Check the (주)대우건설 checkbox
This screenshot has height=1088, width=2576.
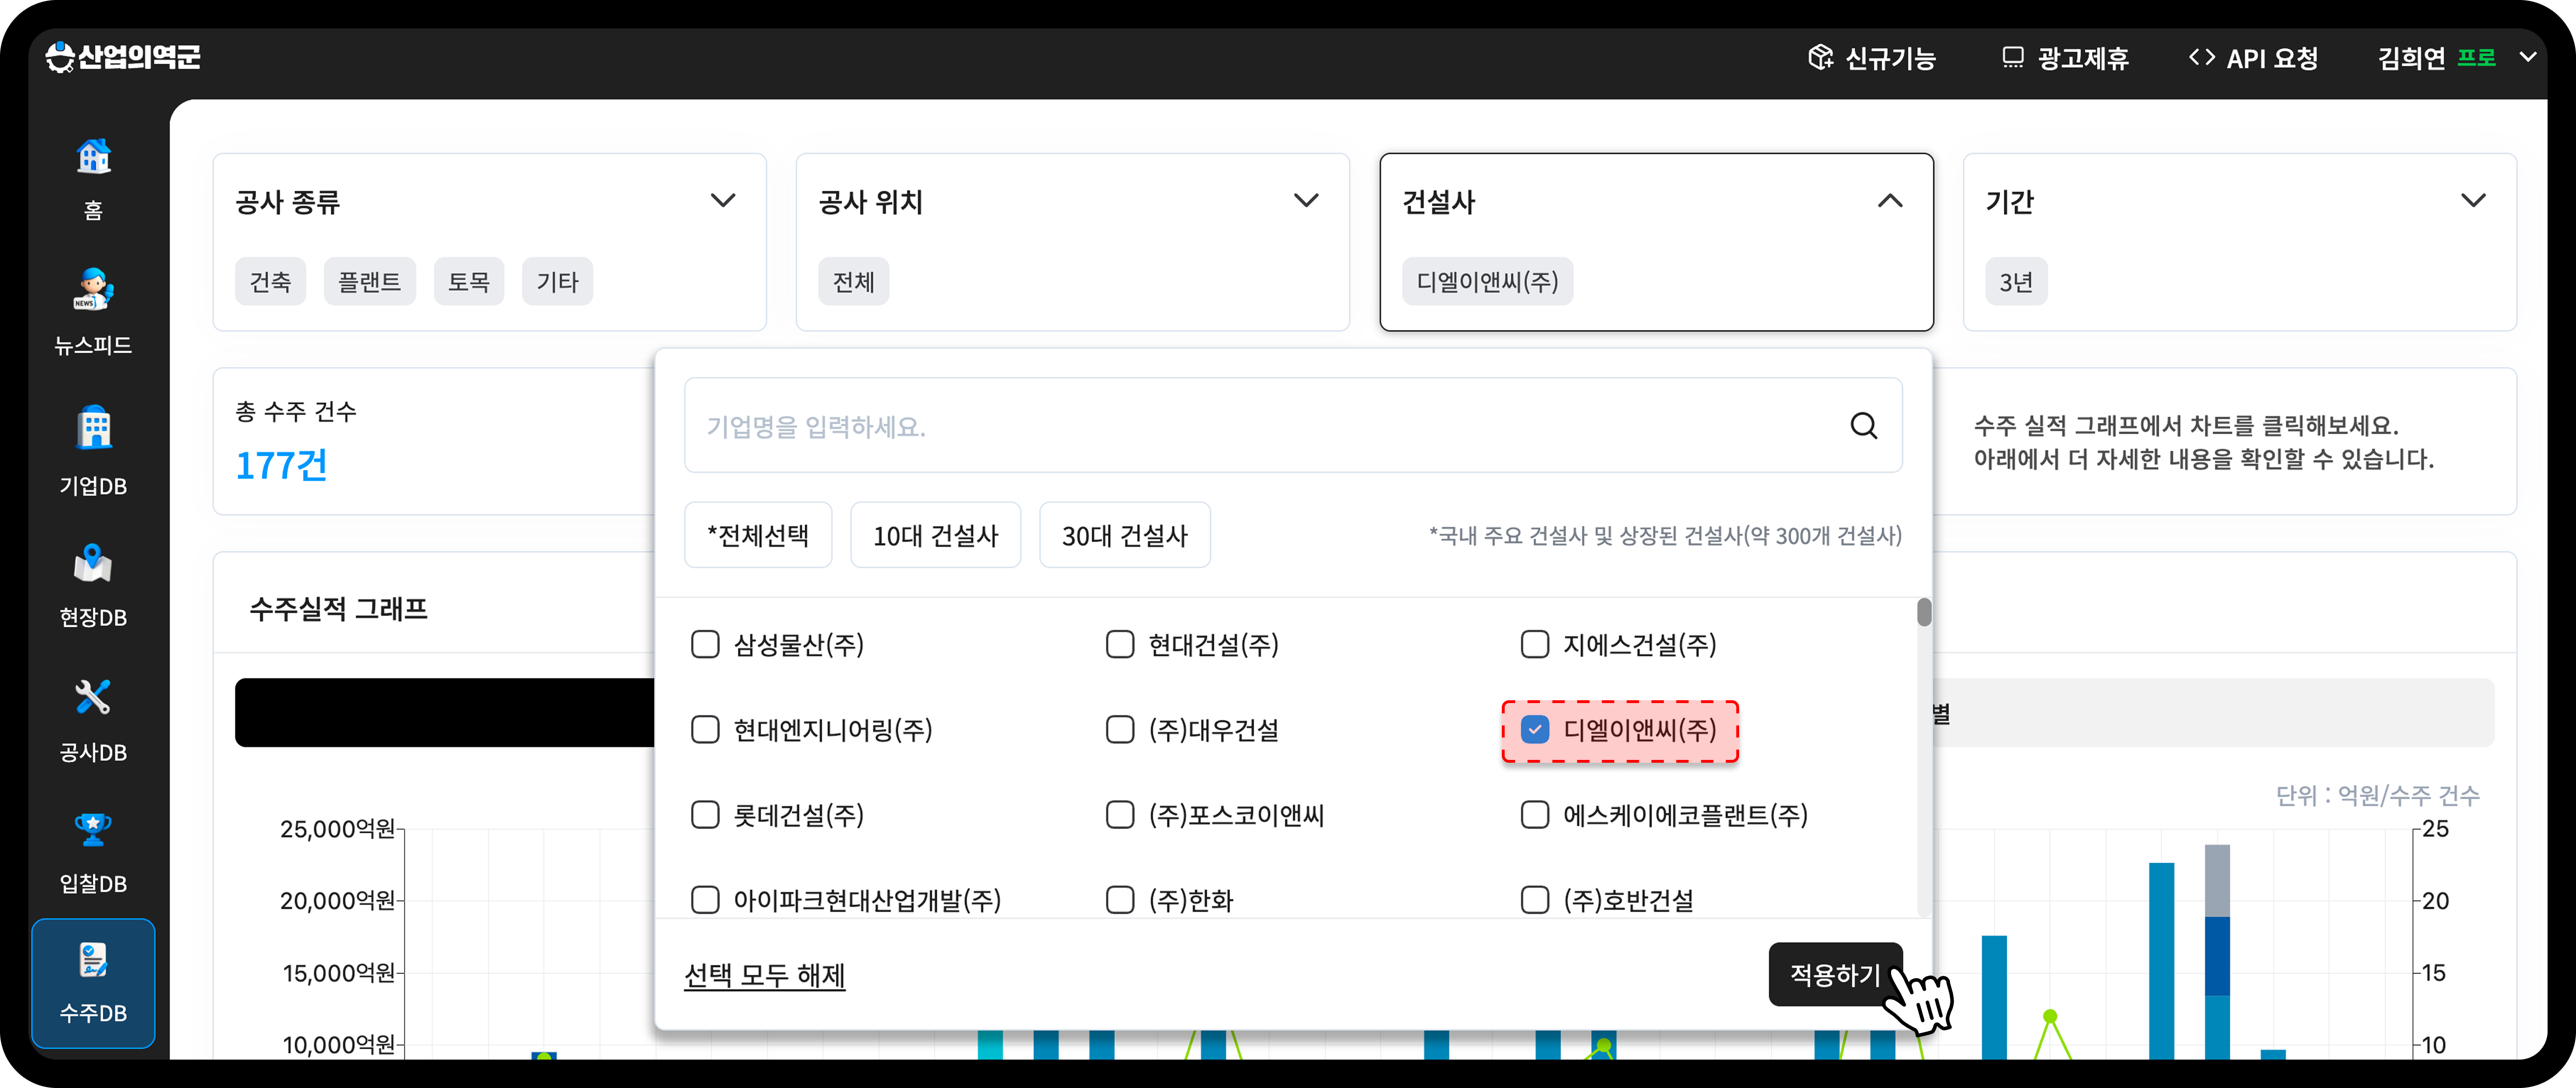(1120, 729)
